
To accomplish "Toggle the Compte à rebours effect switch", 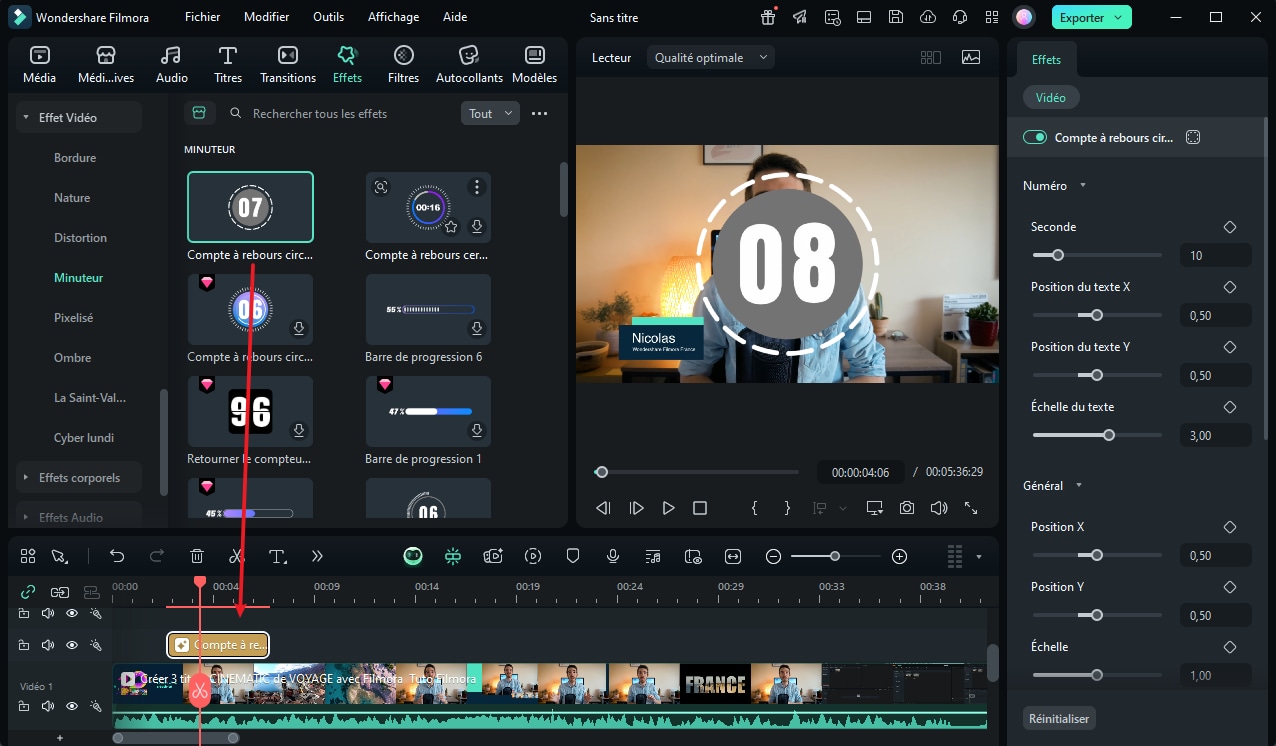I will click(1035, 137).
